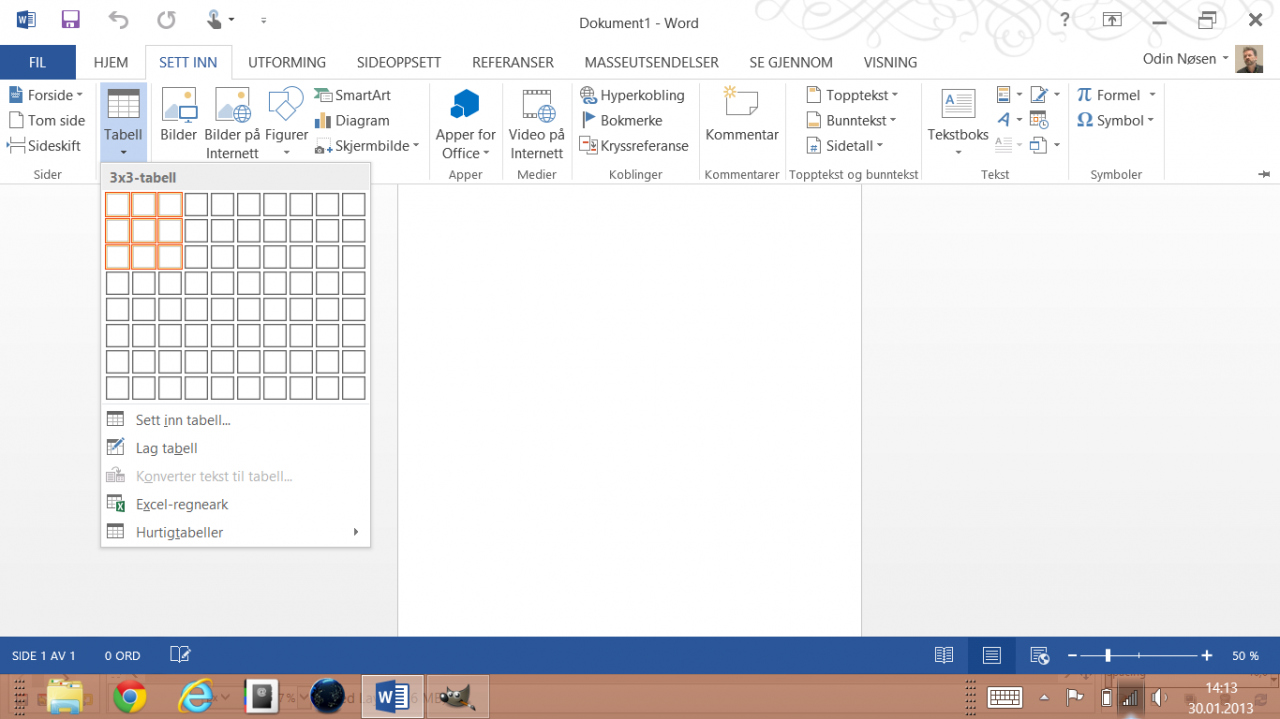Click the zoom out minus button
Viewport: 1280px width, 719px height.
click(1072, 656)
